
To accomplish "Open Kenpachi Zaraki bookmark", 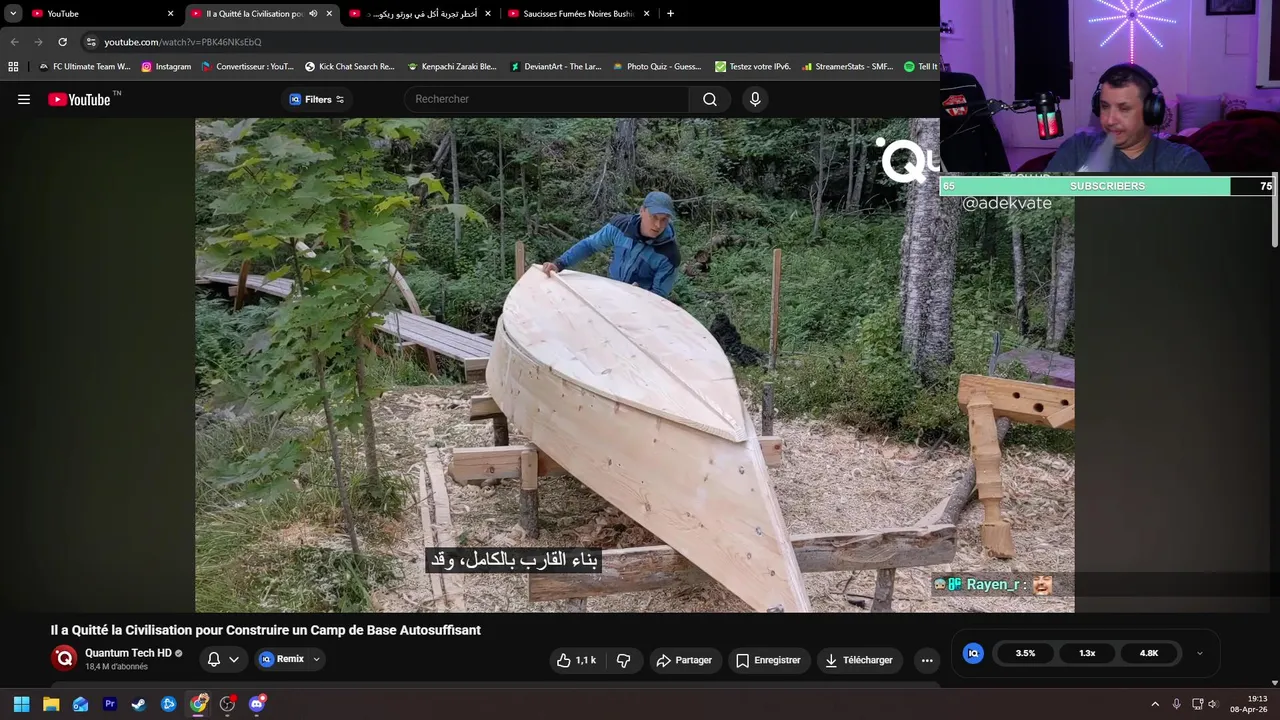I will (452, 67).
